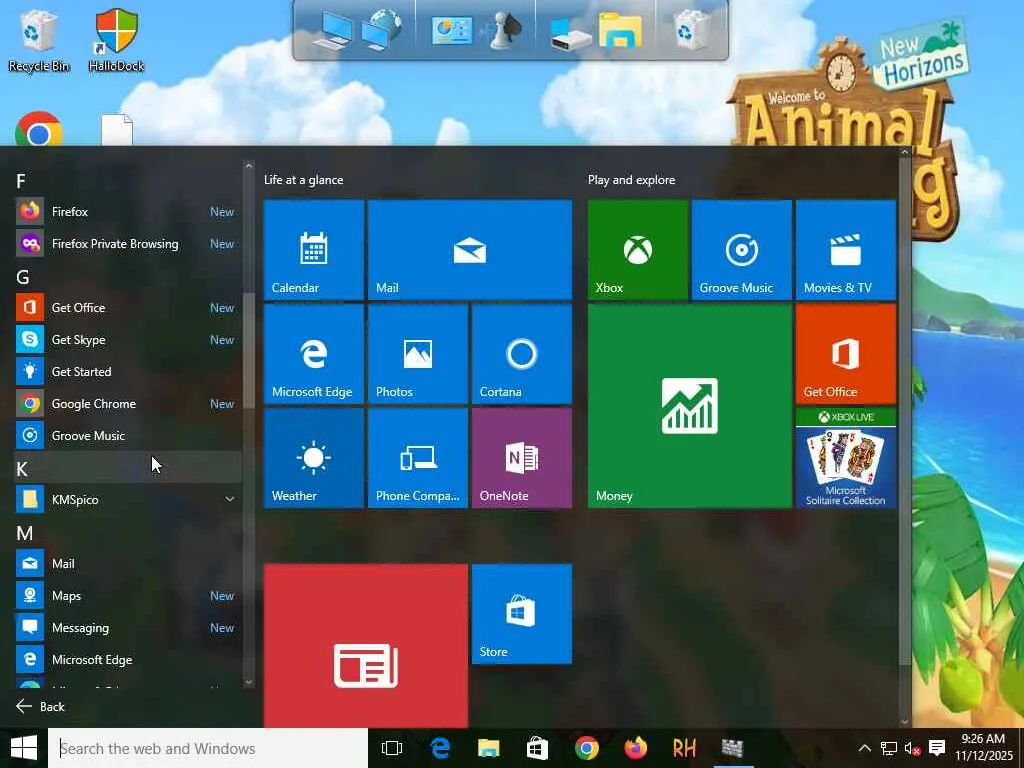Open Get Office in the app list
Image resolution: width=1024 pixels, height=768 pixels.
coord(127,308)
